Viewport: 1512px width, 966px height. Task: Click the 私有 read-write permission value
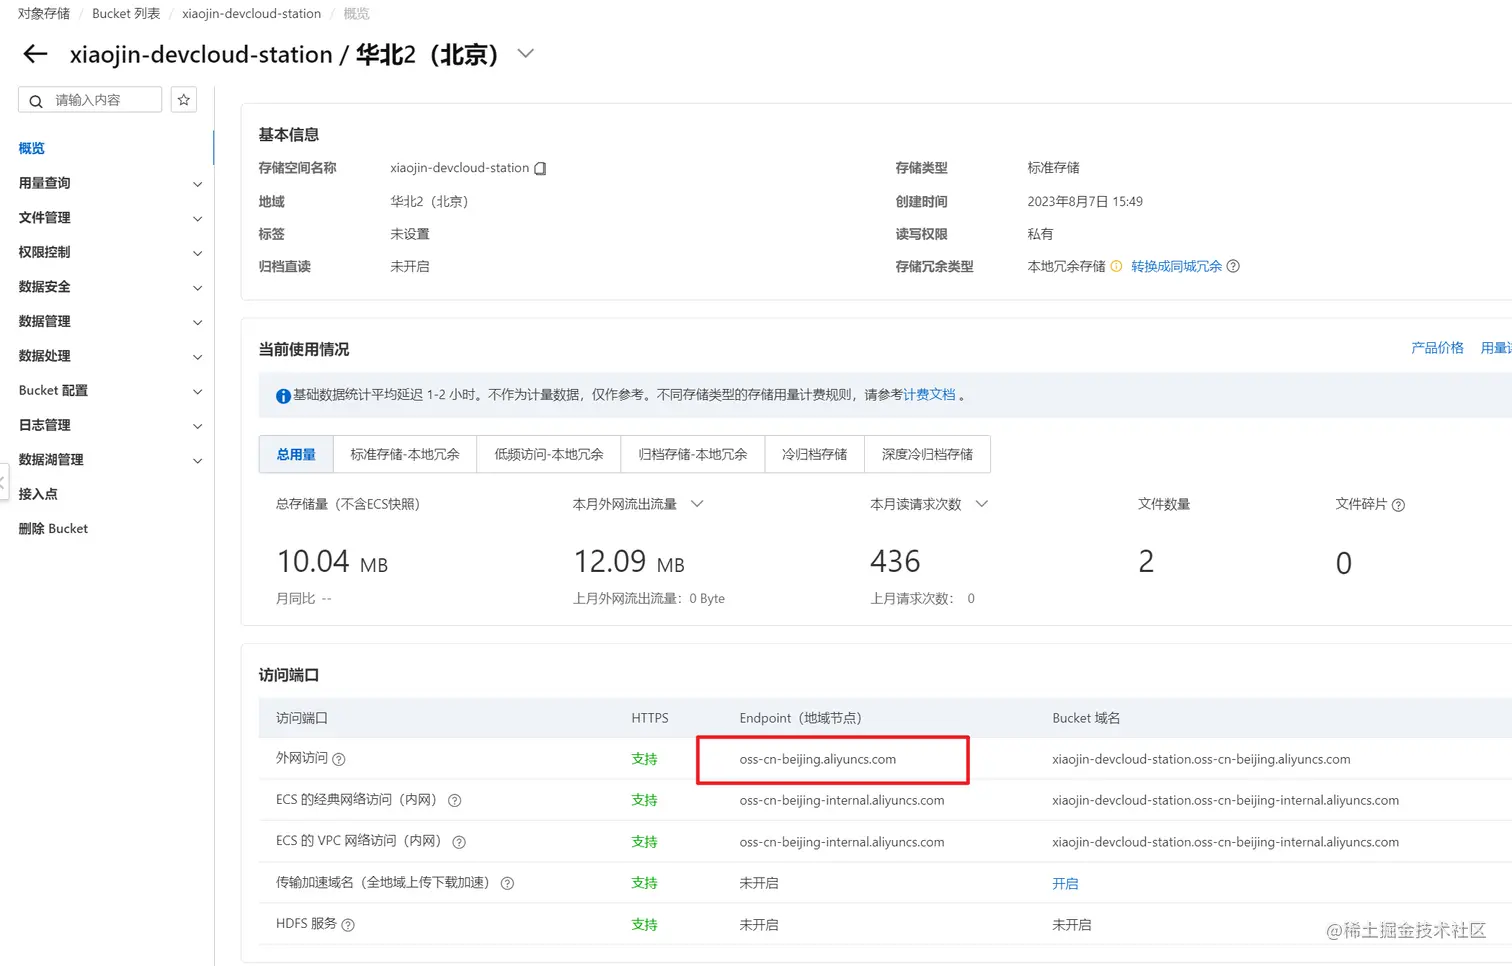[1040, 234]
